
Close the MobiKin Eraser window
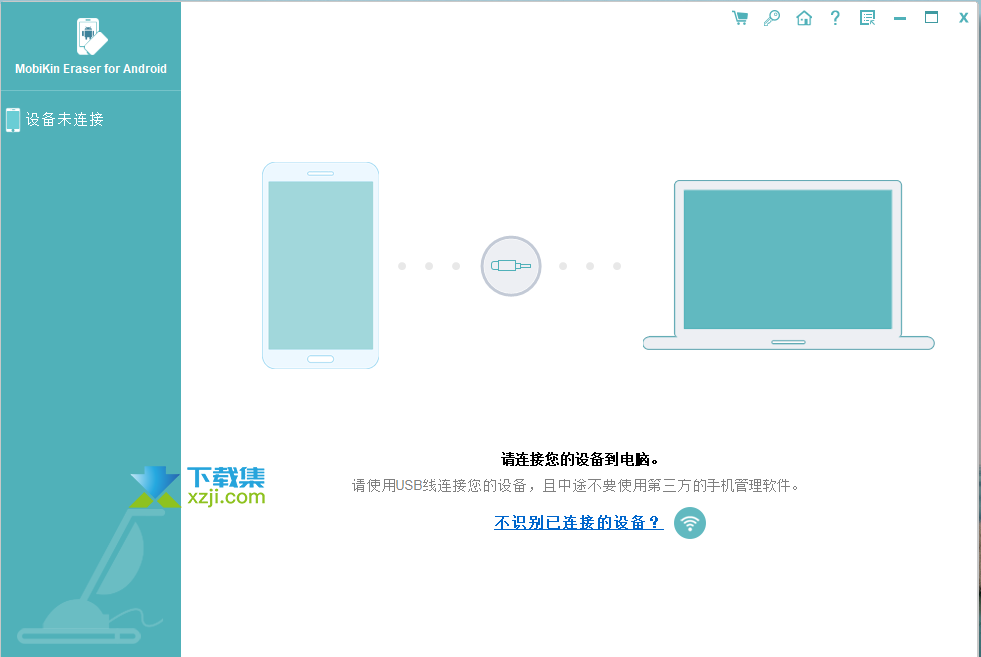(963, 18)
